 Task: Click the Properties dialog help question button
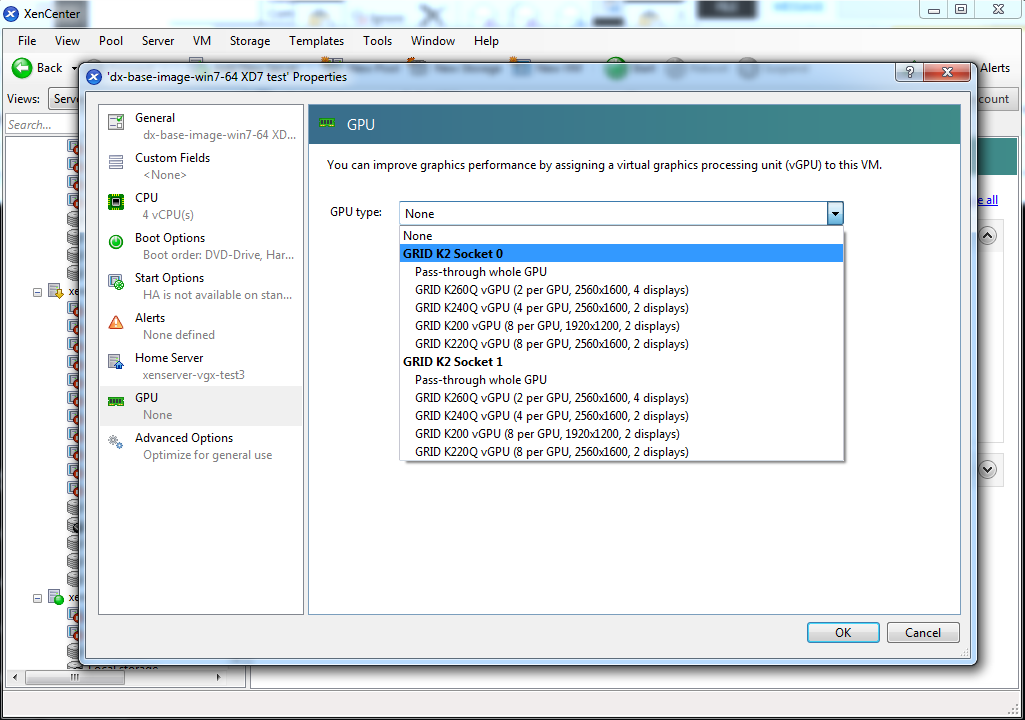[x=909, y=76]
